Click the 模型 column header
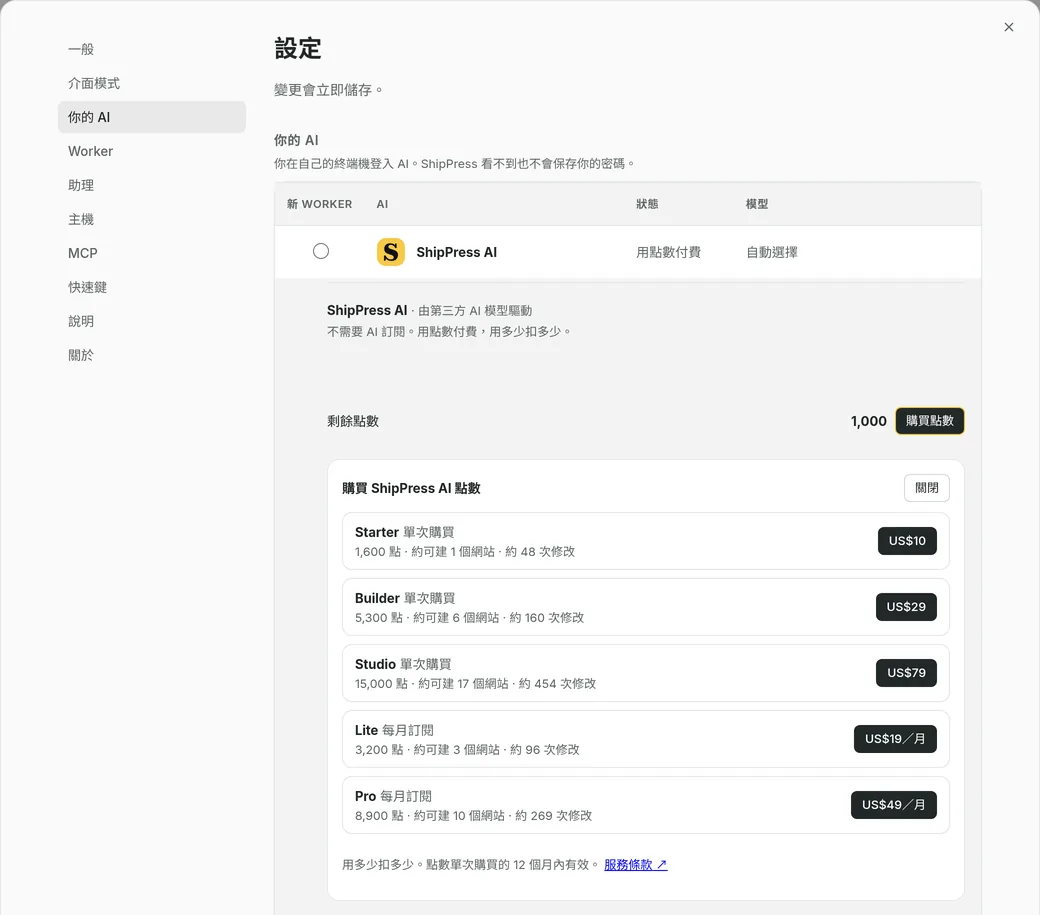1040x915 pixels. (757, 204)
